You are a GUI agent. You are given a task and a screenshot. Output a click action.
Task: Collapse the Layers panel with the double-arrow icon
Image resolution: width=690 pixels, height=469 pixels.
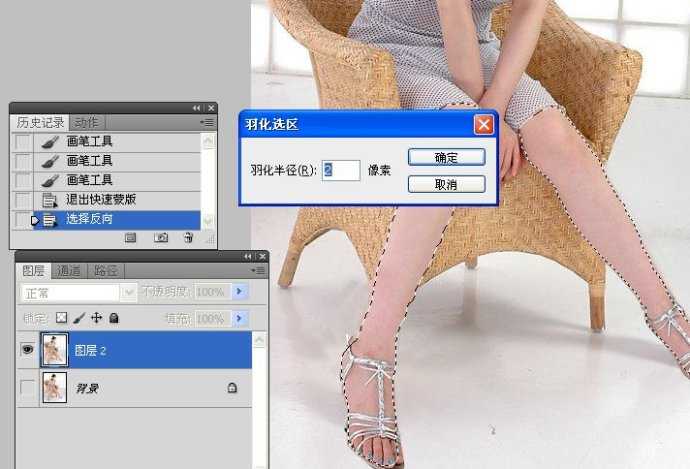(x=248, y=256)
